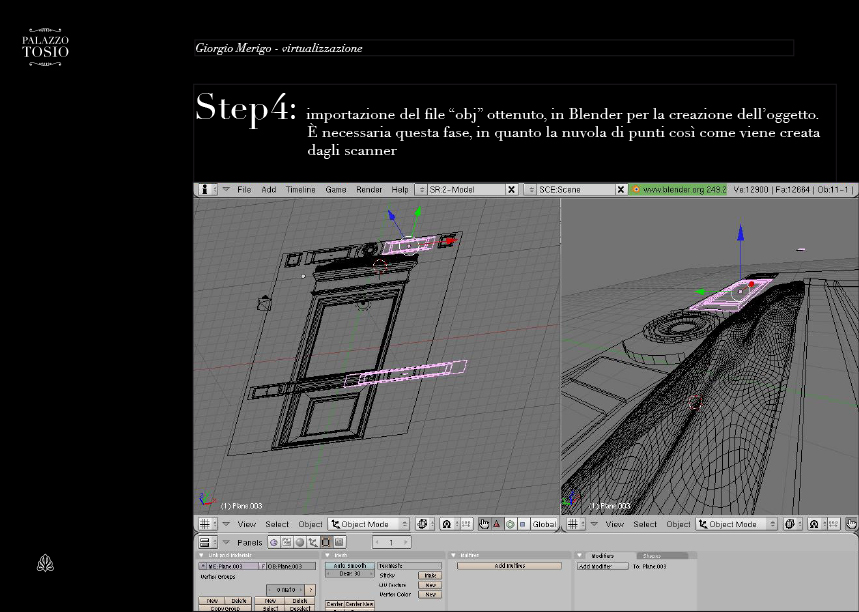859x612 pixels.
Task: Open the Help menu
Action: pyautogui.click(x=400, y=190)
